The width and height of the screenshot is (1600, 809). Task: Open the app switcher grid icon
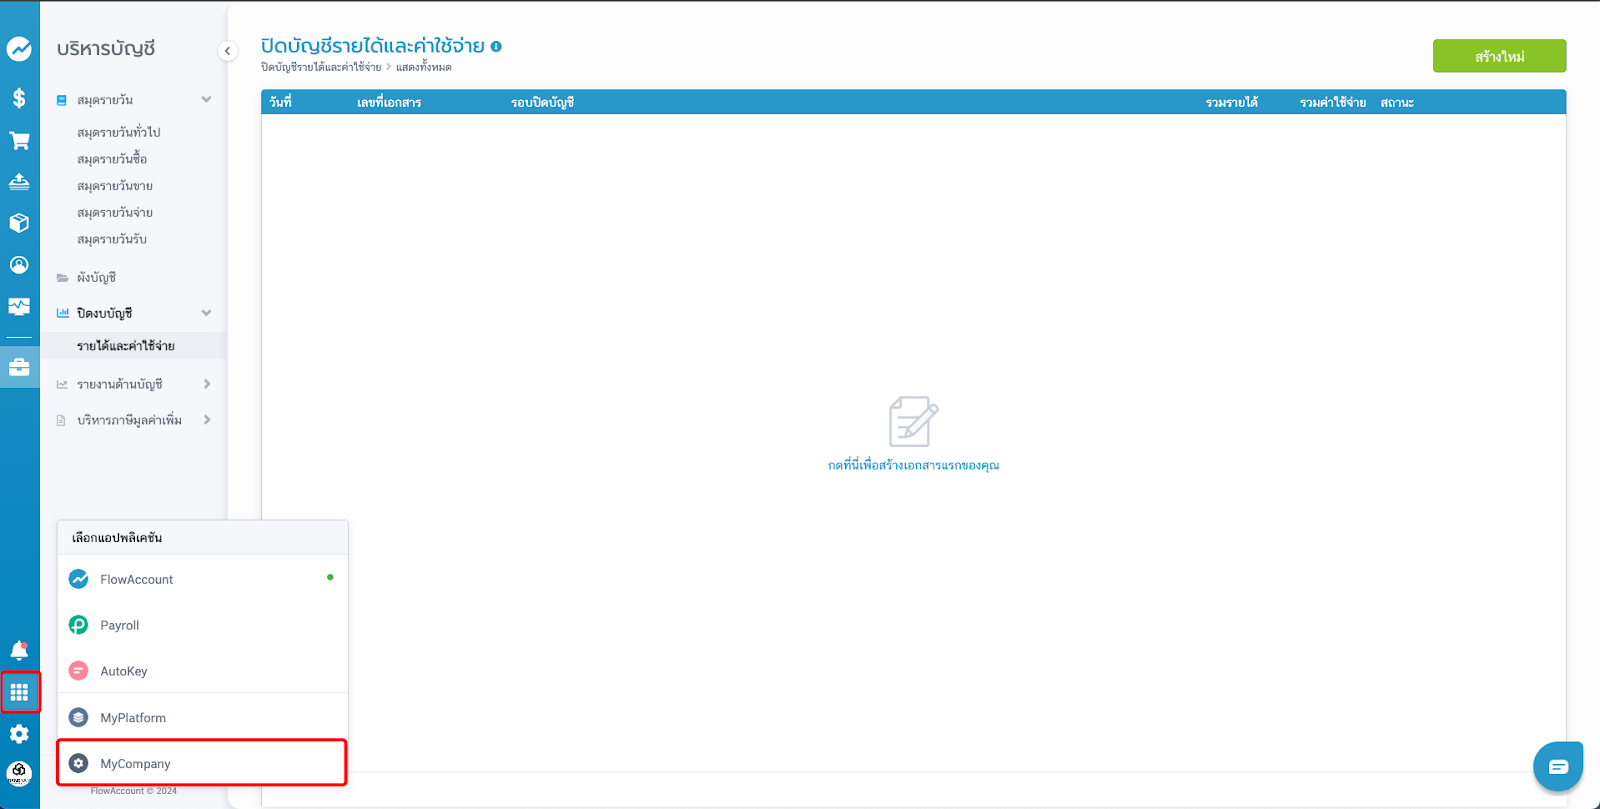point(19,692)
